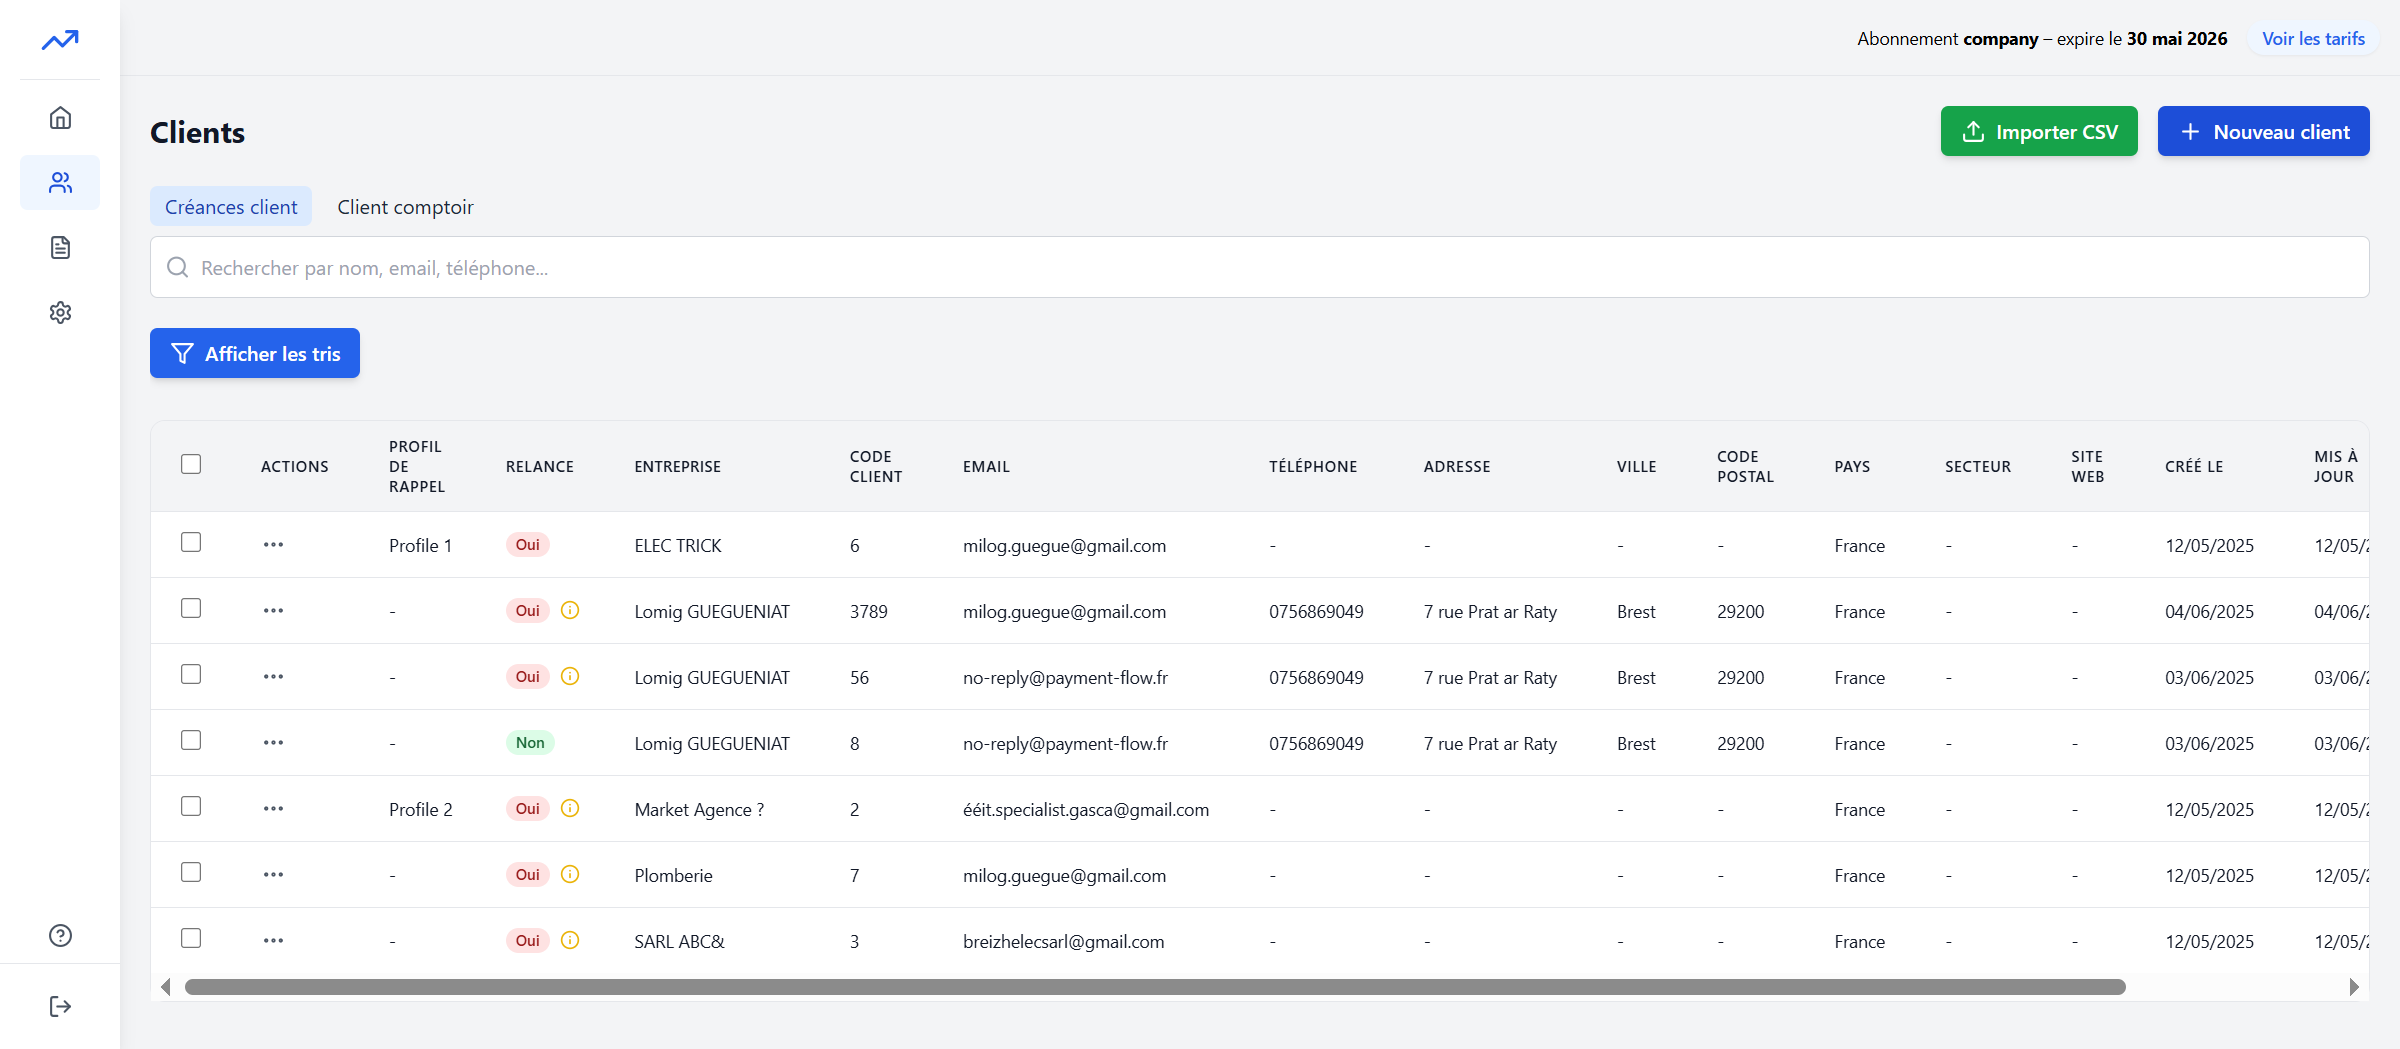This screenshot has height=1049, width=2400.
Task: Click info icon next to Plomberie relance
Action: (570, 875)
